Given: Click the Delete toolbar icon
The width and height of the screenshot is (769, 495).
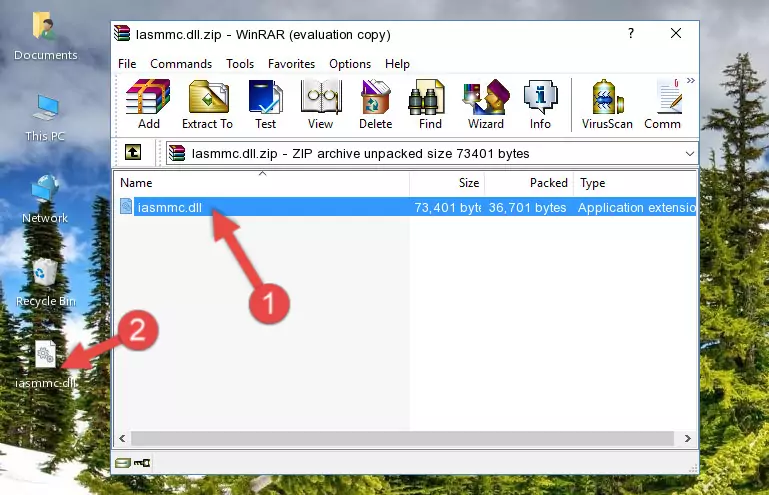Looking at the screenshot, I should 376,104.
